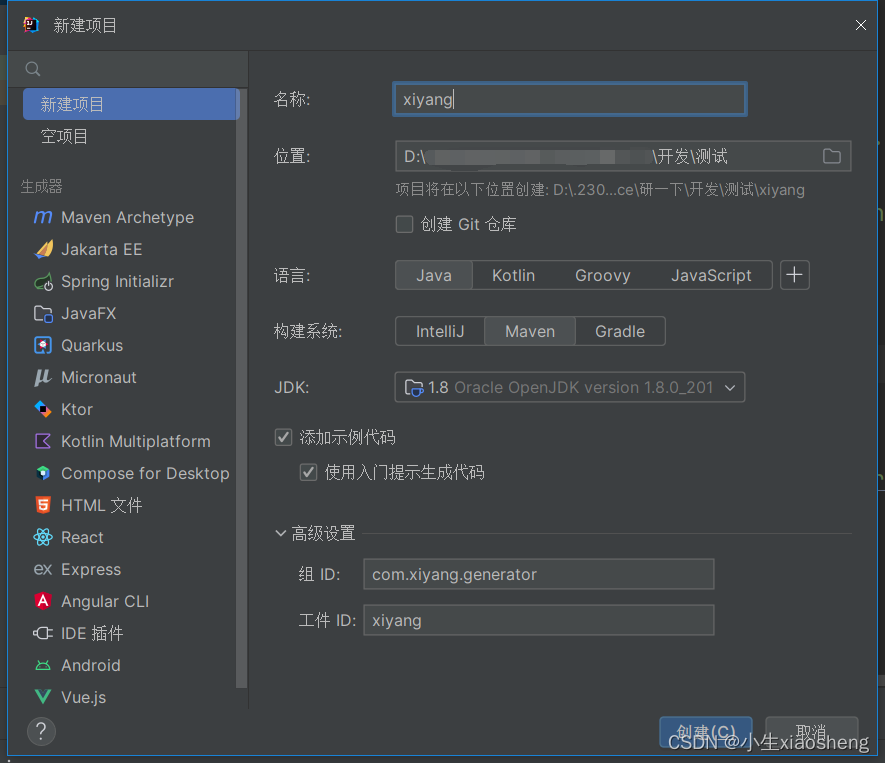Select the Angular CLI generator
Screen dimensions: 885x763
click(127, 601)
